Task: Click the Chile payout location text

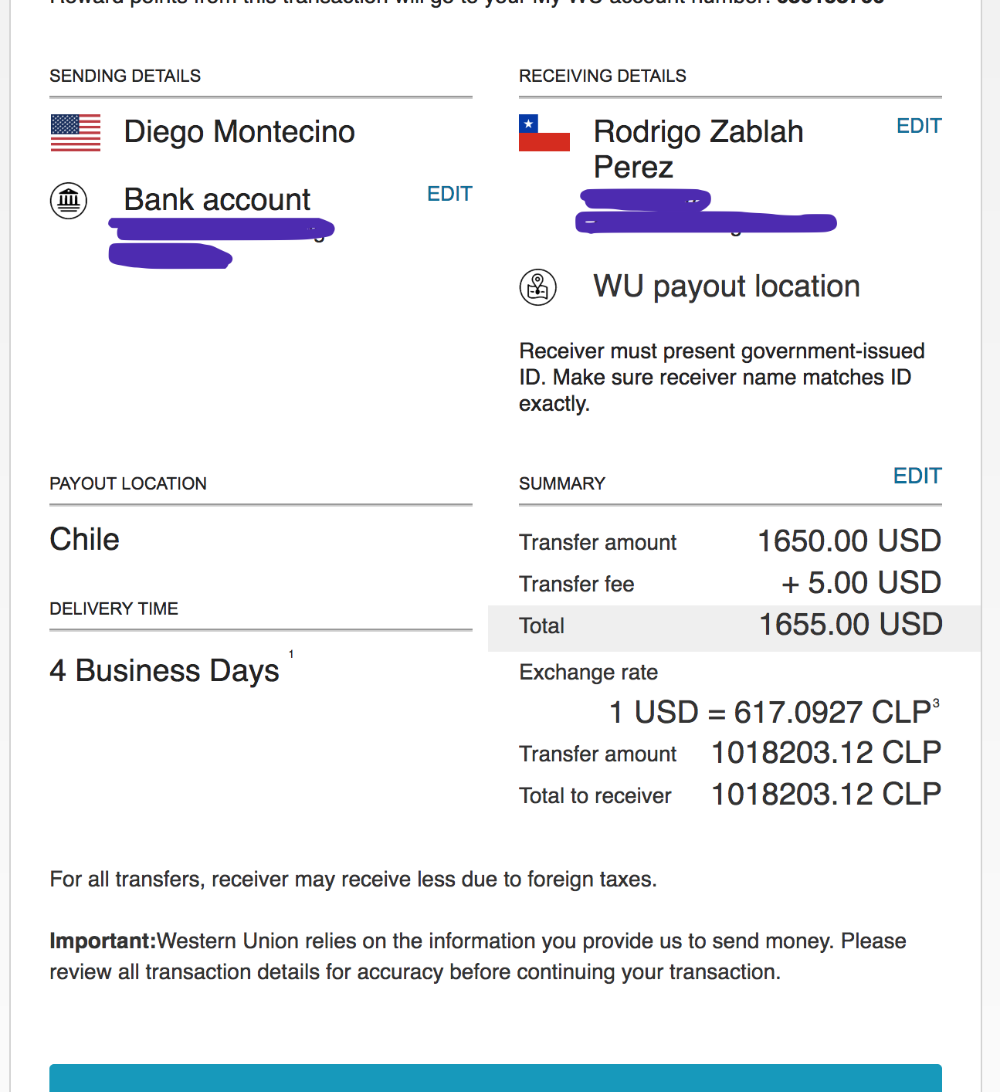Action: tap(84, 539)
